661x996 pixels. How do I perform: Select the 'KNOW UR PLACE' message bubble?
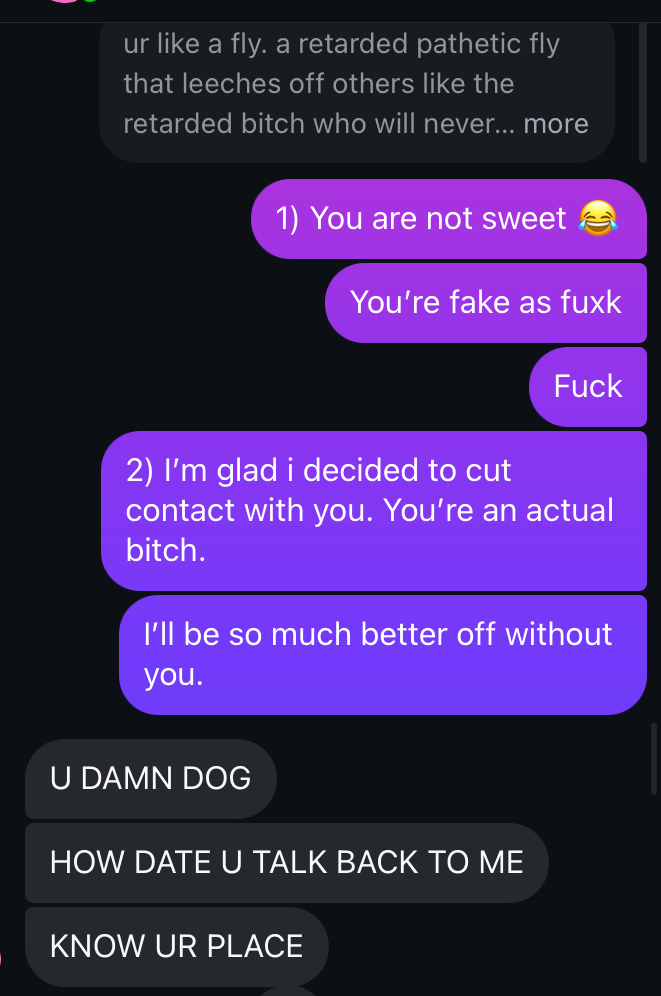177,946
